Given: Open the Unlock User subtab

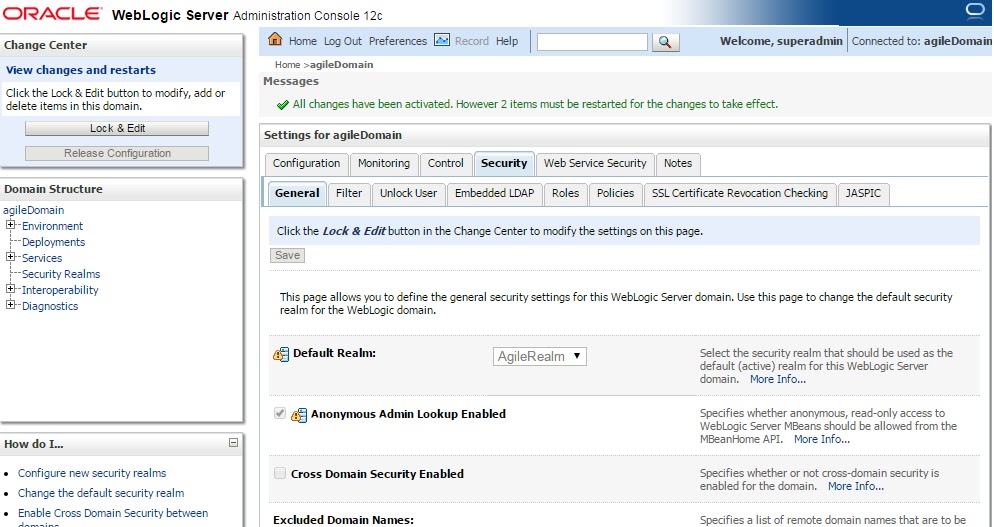Looking at the screenshot, I should (408, 193).
